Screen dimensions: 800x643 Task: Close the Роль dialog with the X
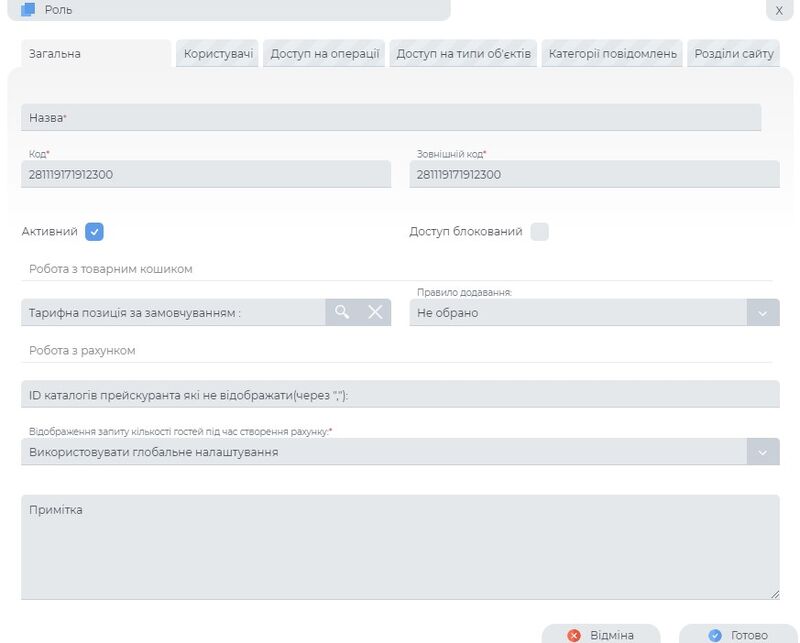coord(778,11)
